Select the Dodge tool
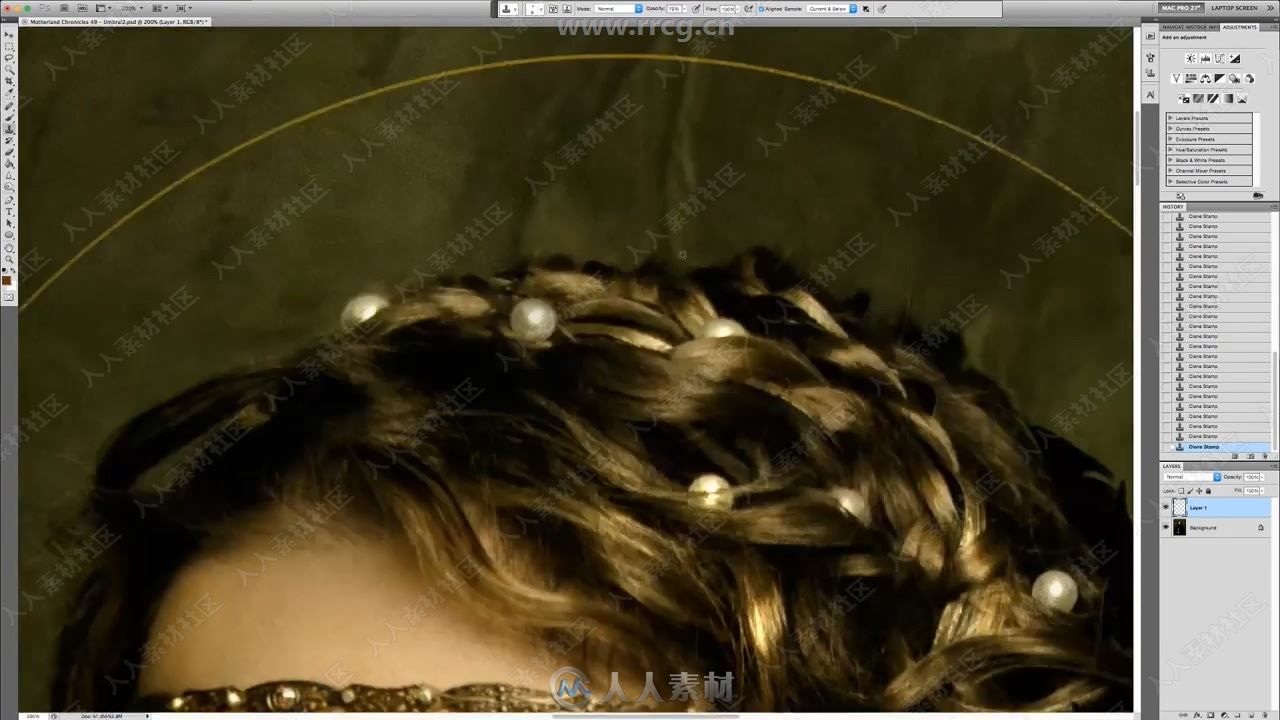The width and height of the screenshot is (1280, 720). click(9, 188)
